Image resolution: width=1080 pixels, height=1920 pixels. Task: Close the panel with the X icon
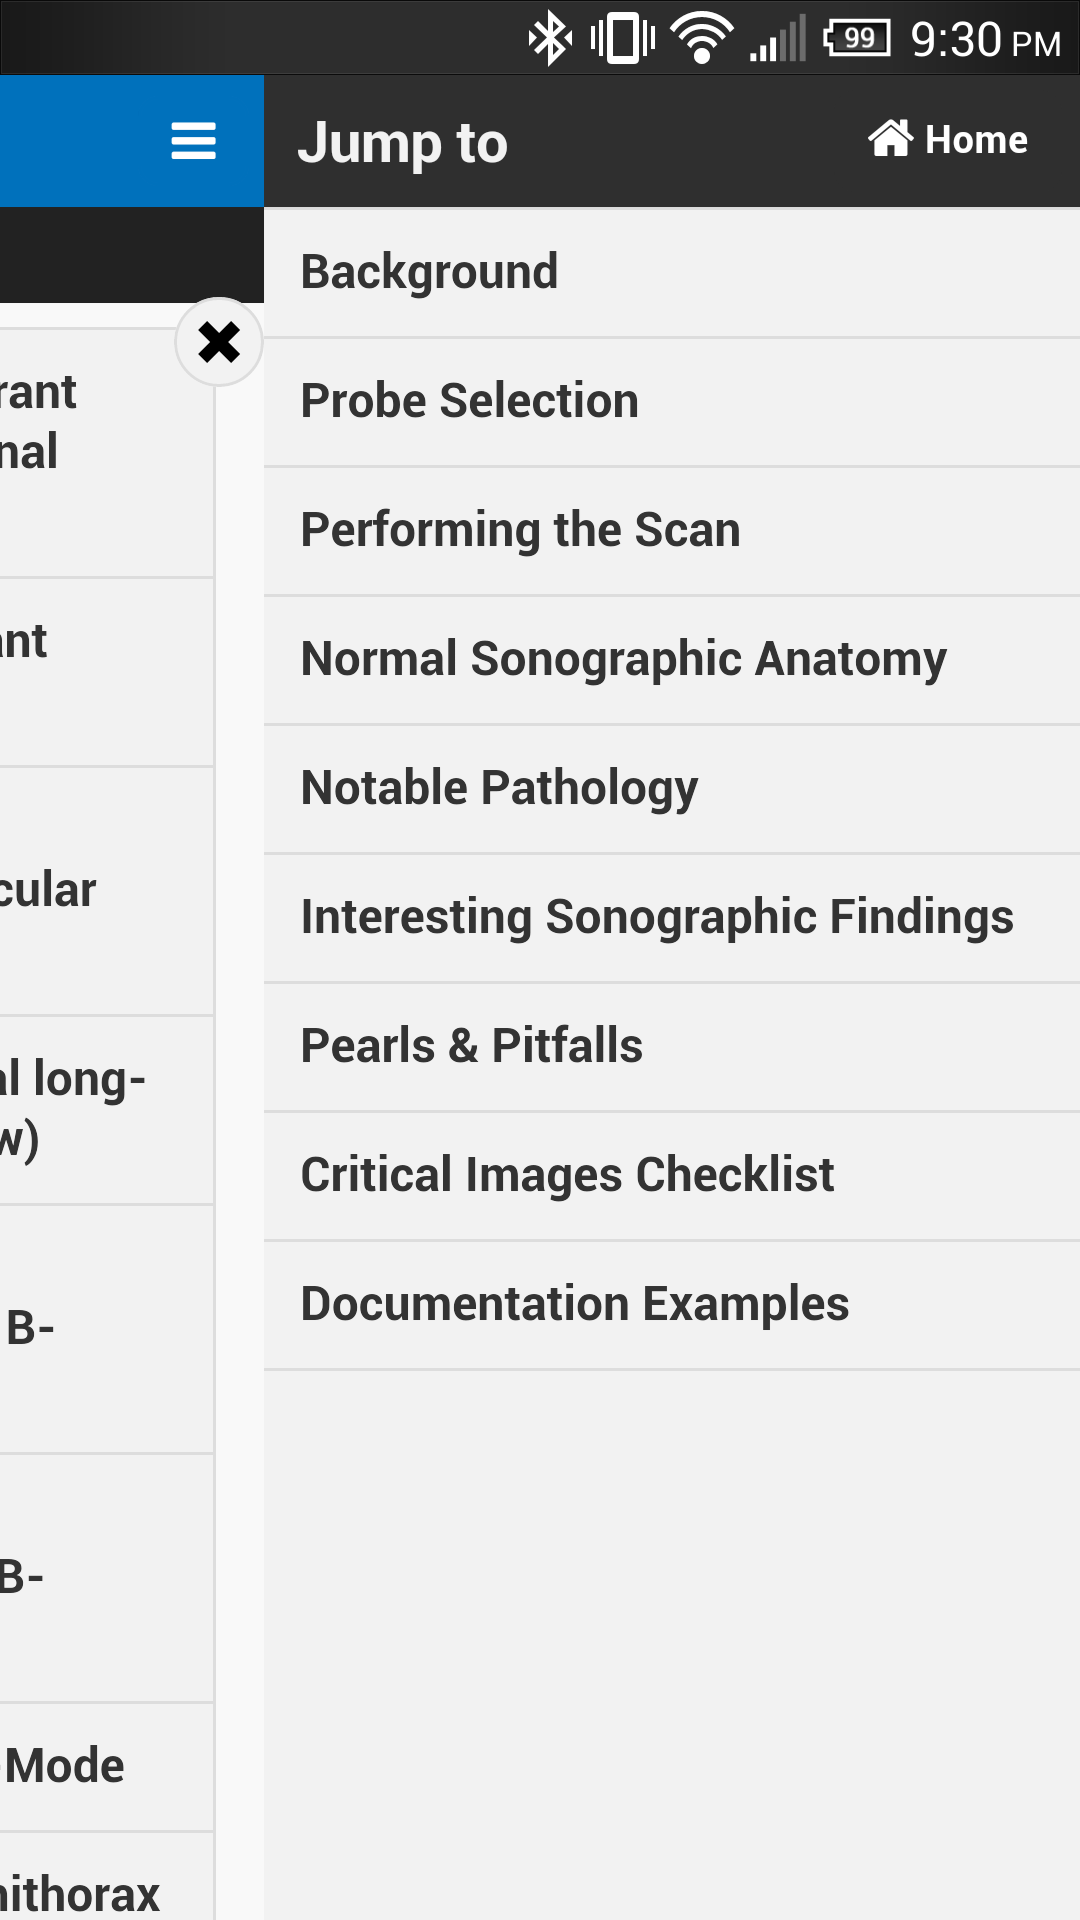tap(219, 342)
